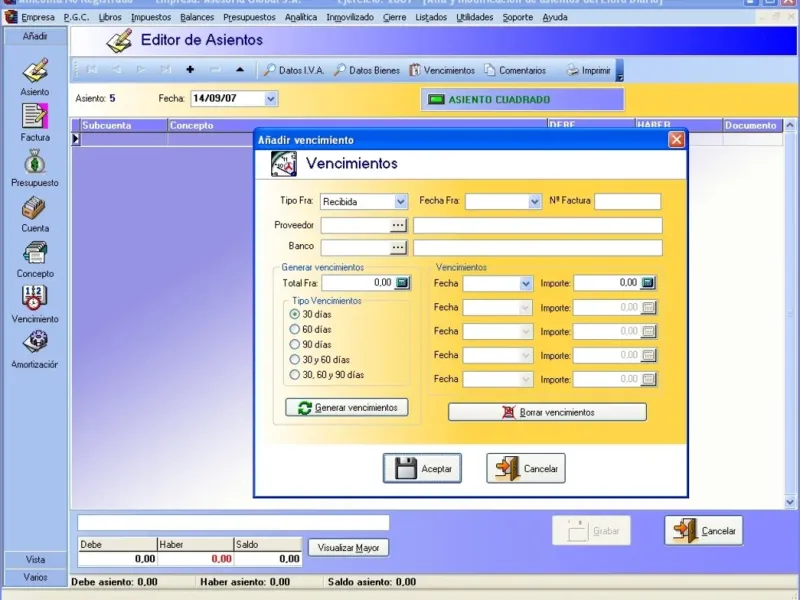Select 90 días radio option
This screenshot has height=600, width=800.
coord(294,344)
